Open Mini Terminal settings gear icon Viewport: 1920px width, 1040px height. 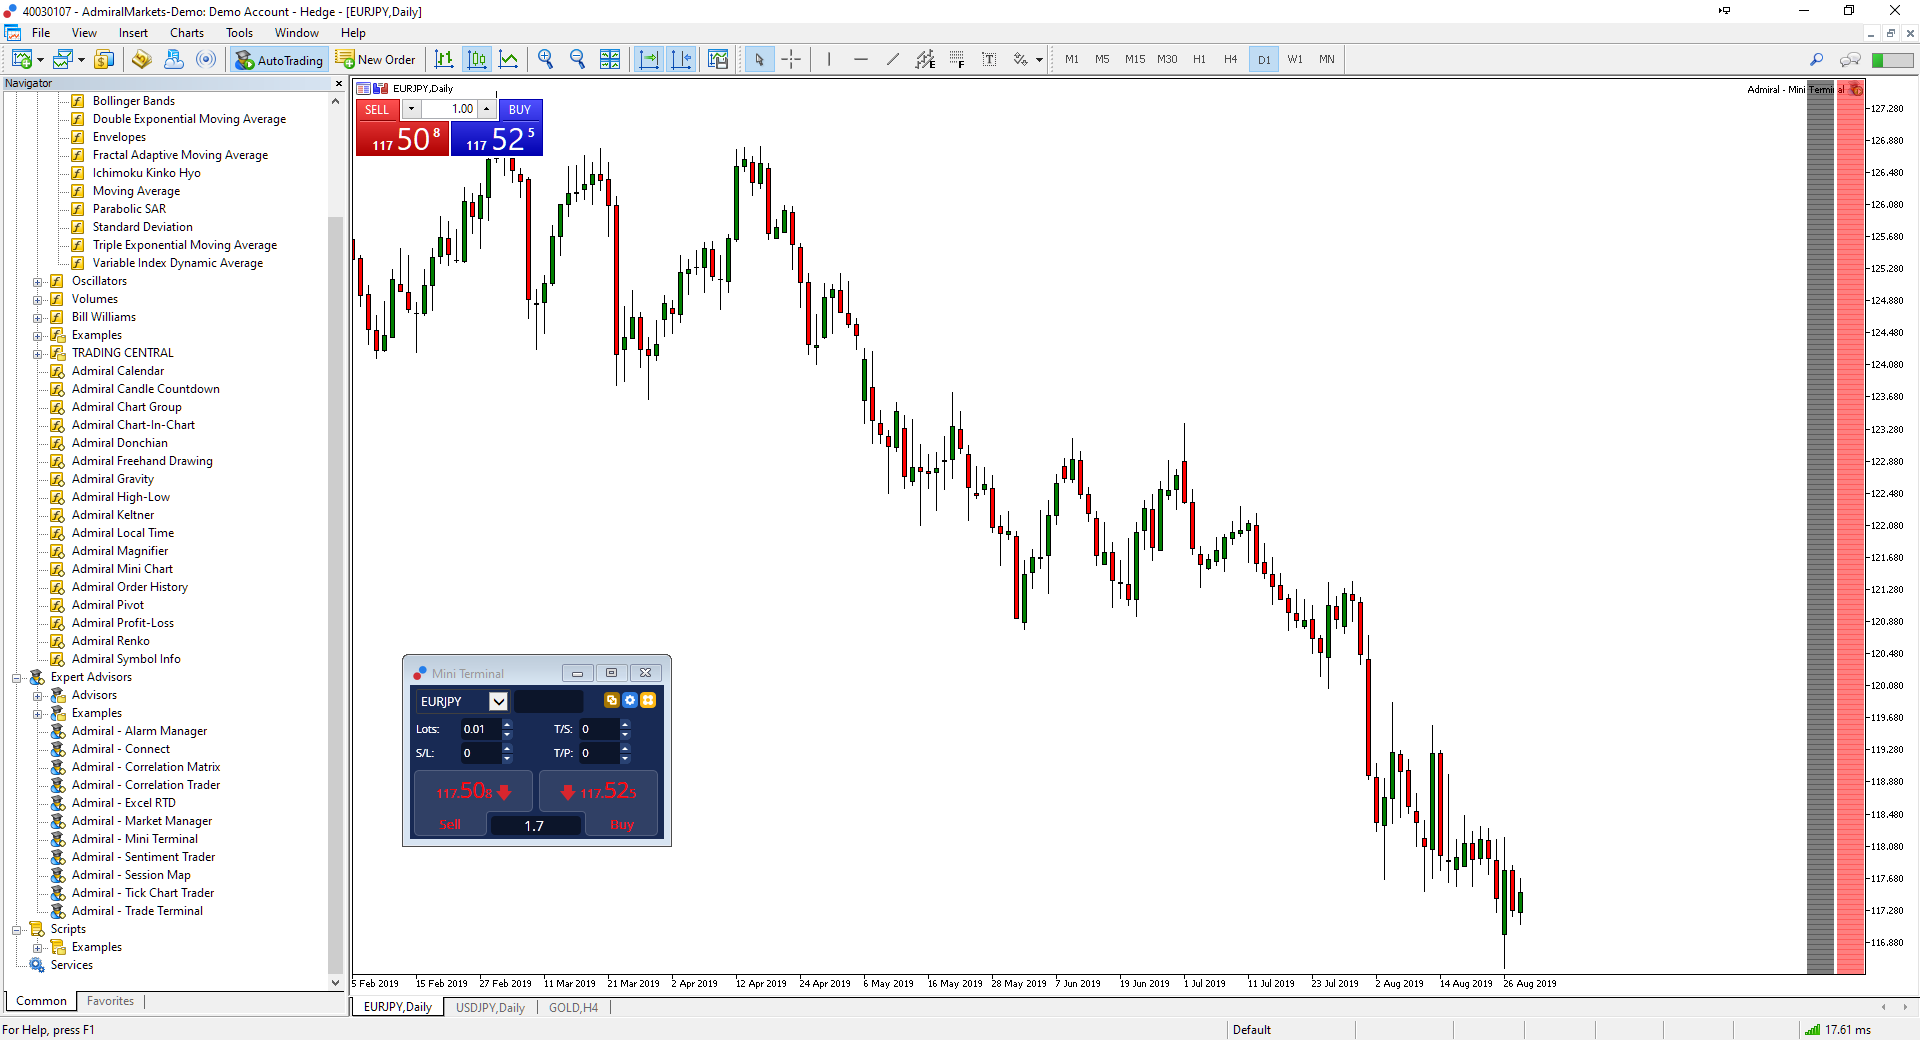(630, 701)
